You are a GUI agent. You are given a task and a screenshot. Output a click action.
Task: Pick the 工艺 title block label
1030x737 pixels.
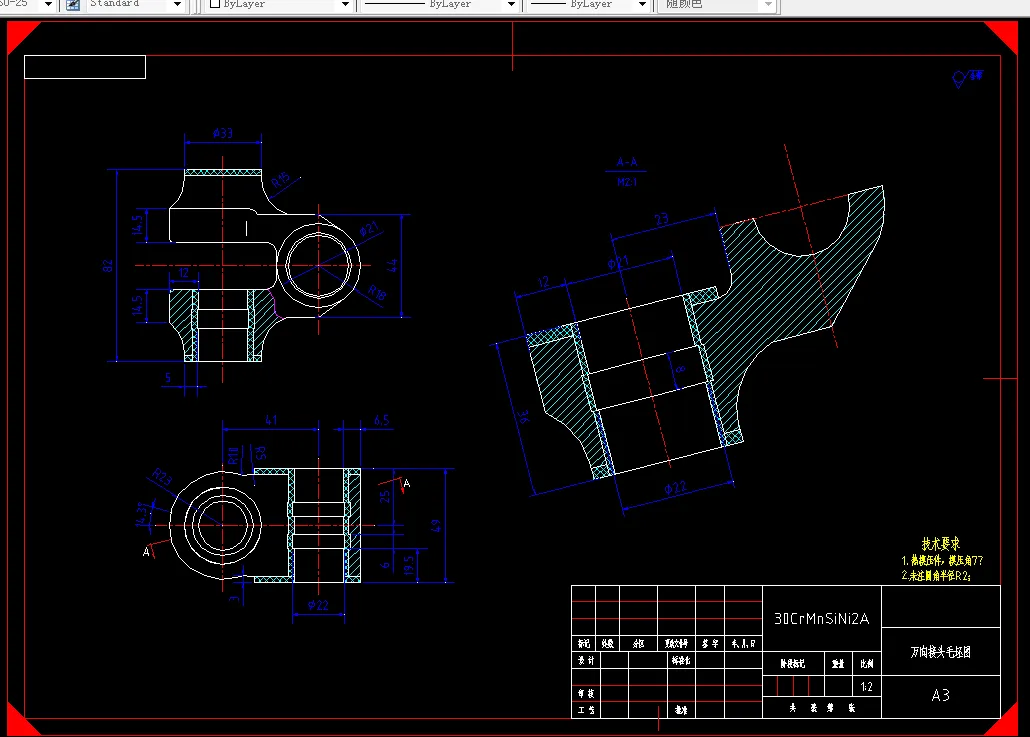pos(586,711)
